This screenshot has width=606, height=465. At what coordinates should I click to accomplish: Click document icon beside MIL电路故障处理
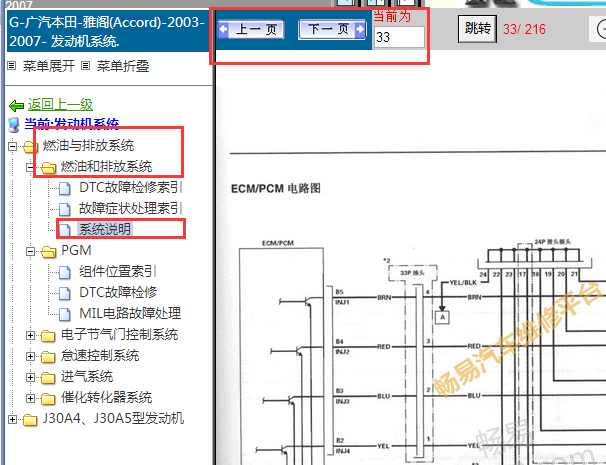(65, 314)
